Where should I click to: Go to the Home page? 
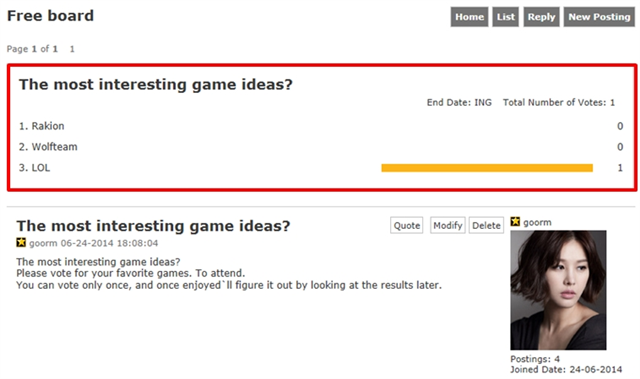469,17
